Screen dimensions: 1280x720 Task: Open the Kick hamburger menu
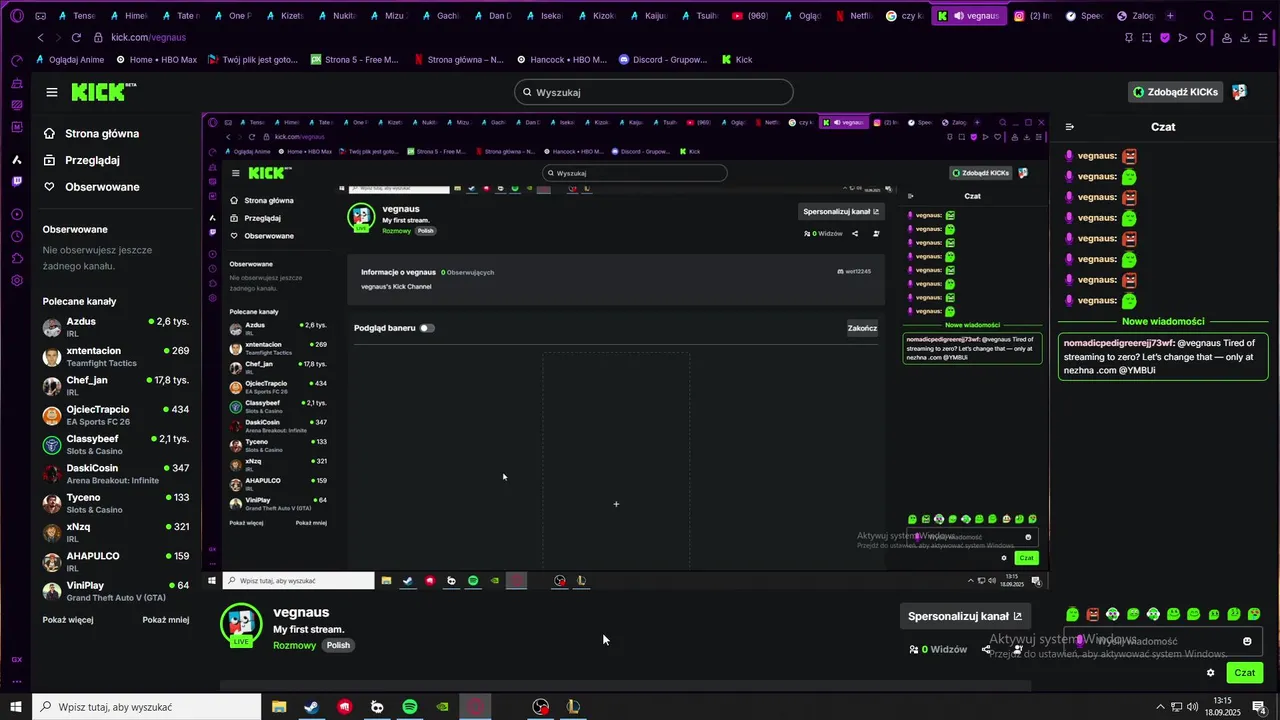[51, 92]
